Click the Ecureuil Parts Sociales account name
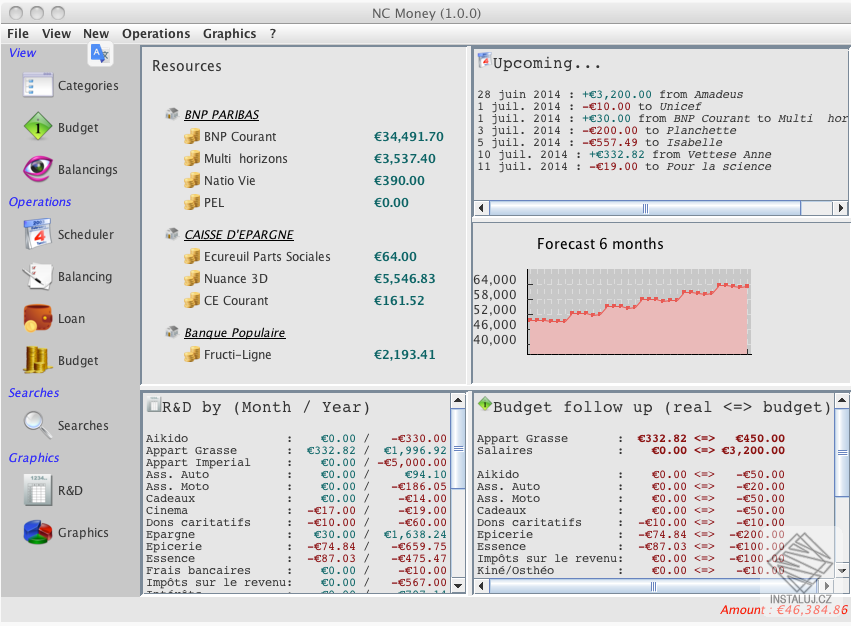Viewport: 851px width, 626px height. [x=267, y=256]
